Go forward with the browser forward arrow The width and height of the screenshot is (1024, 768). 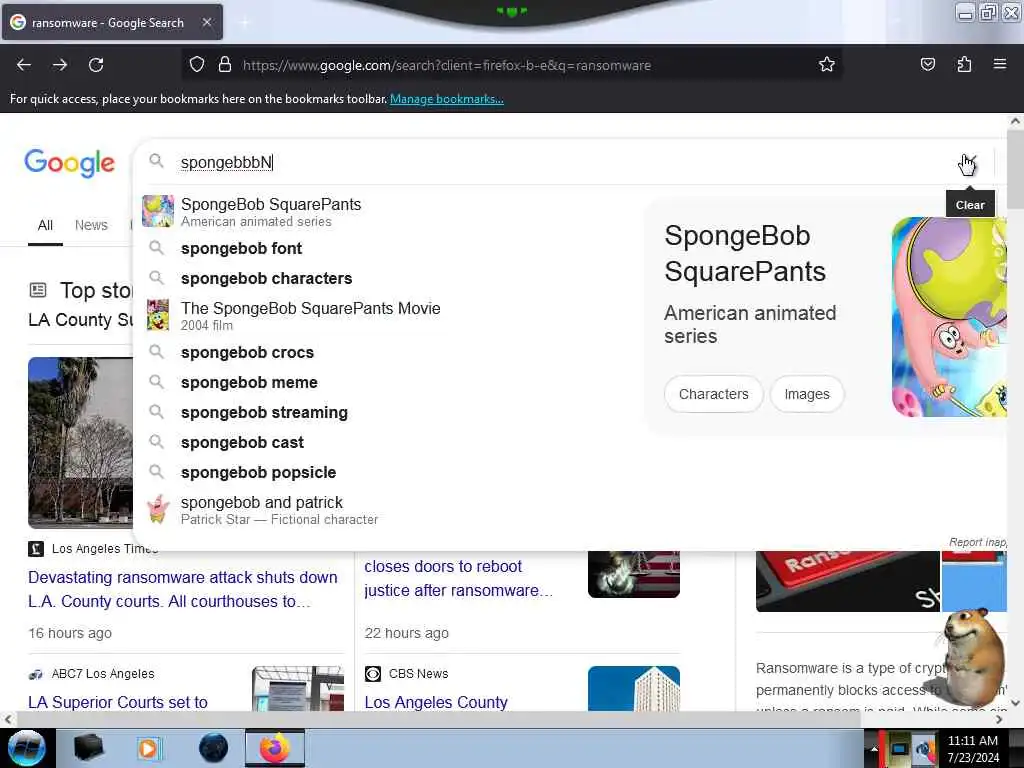tap(60, 65)
